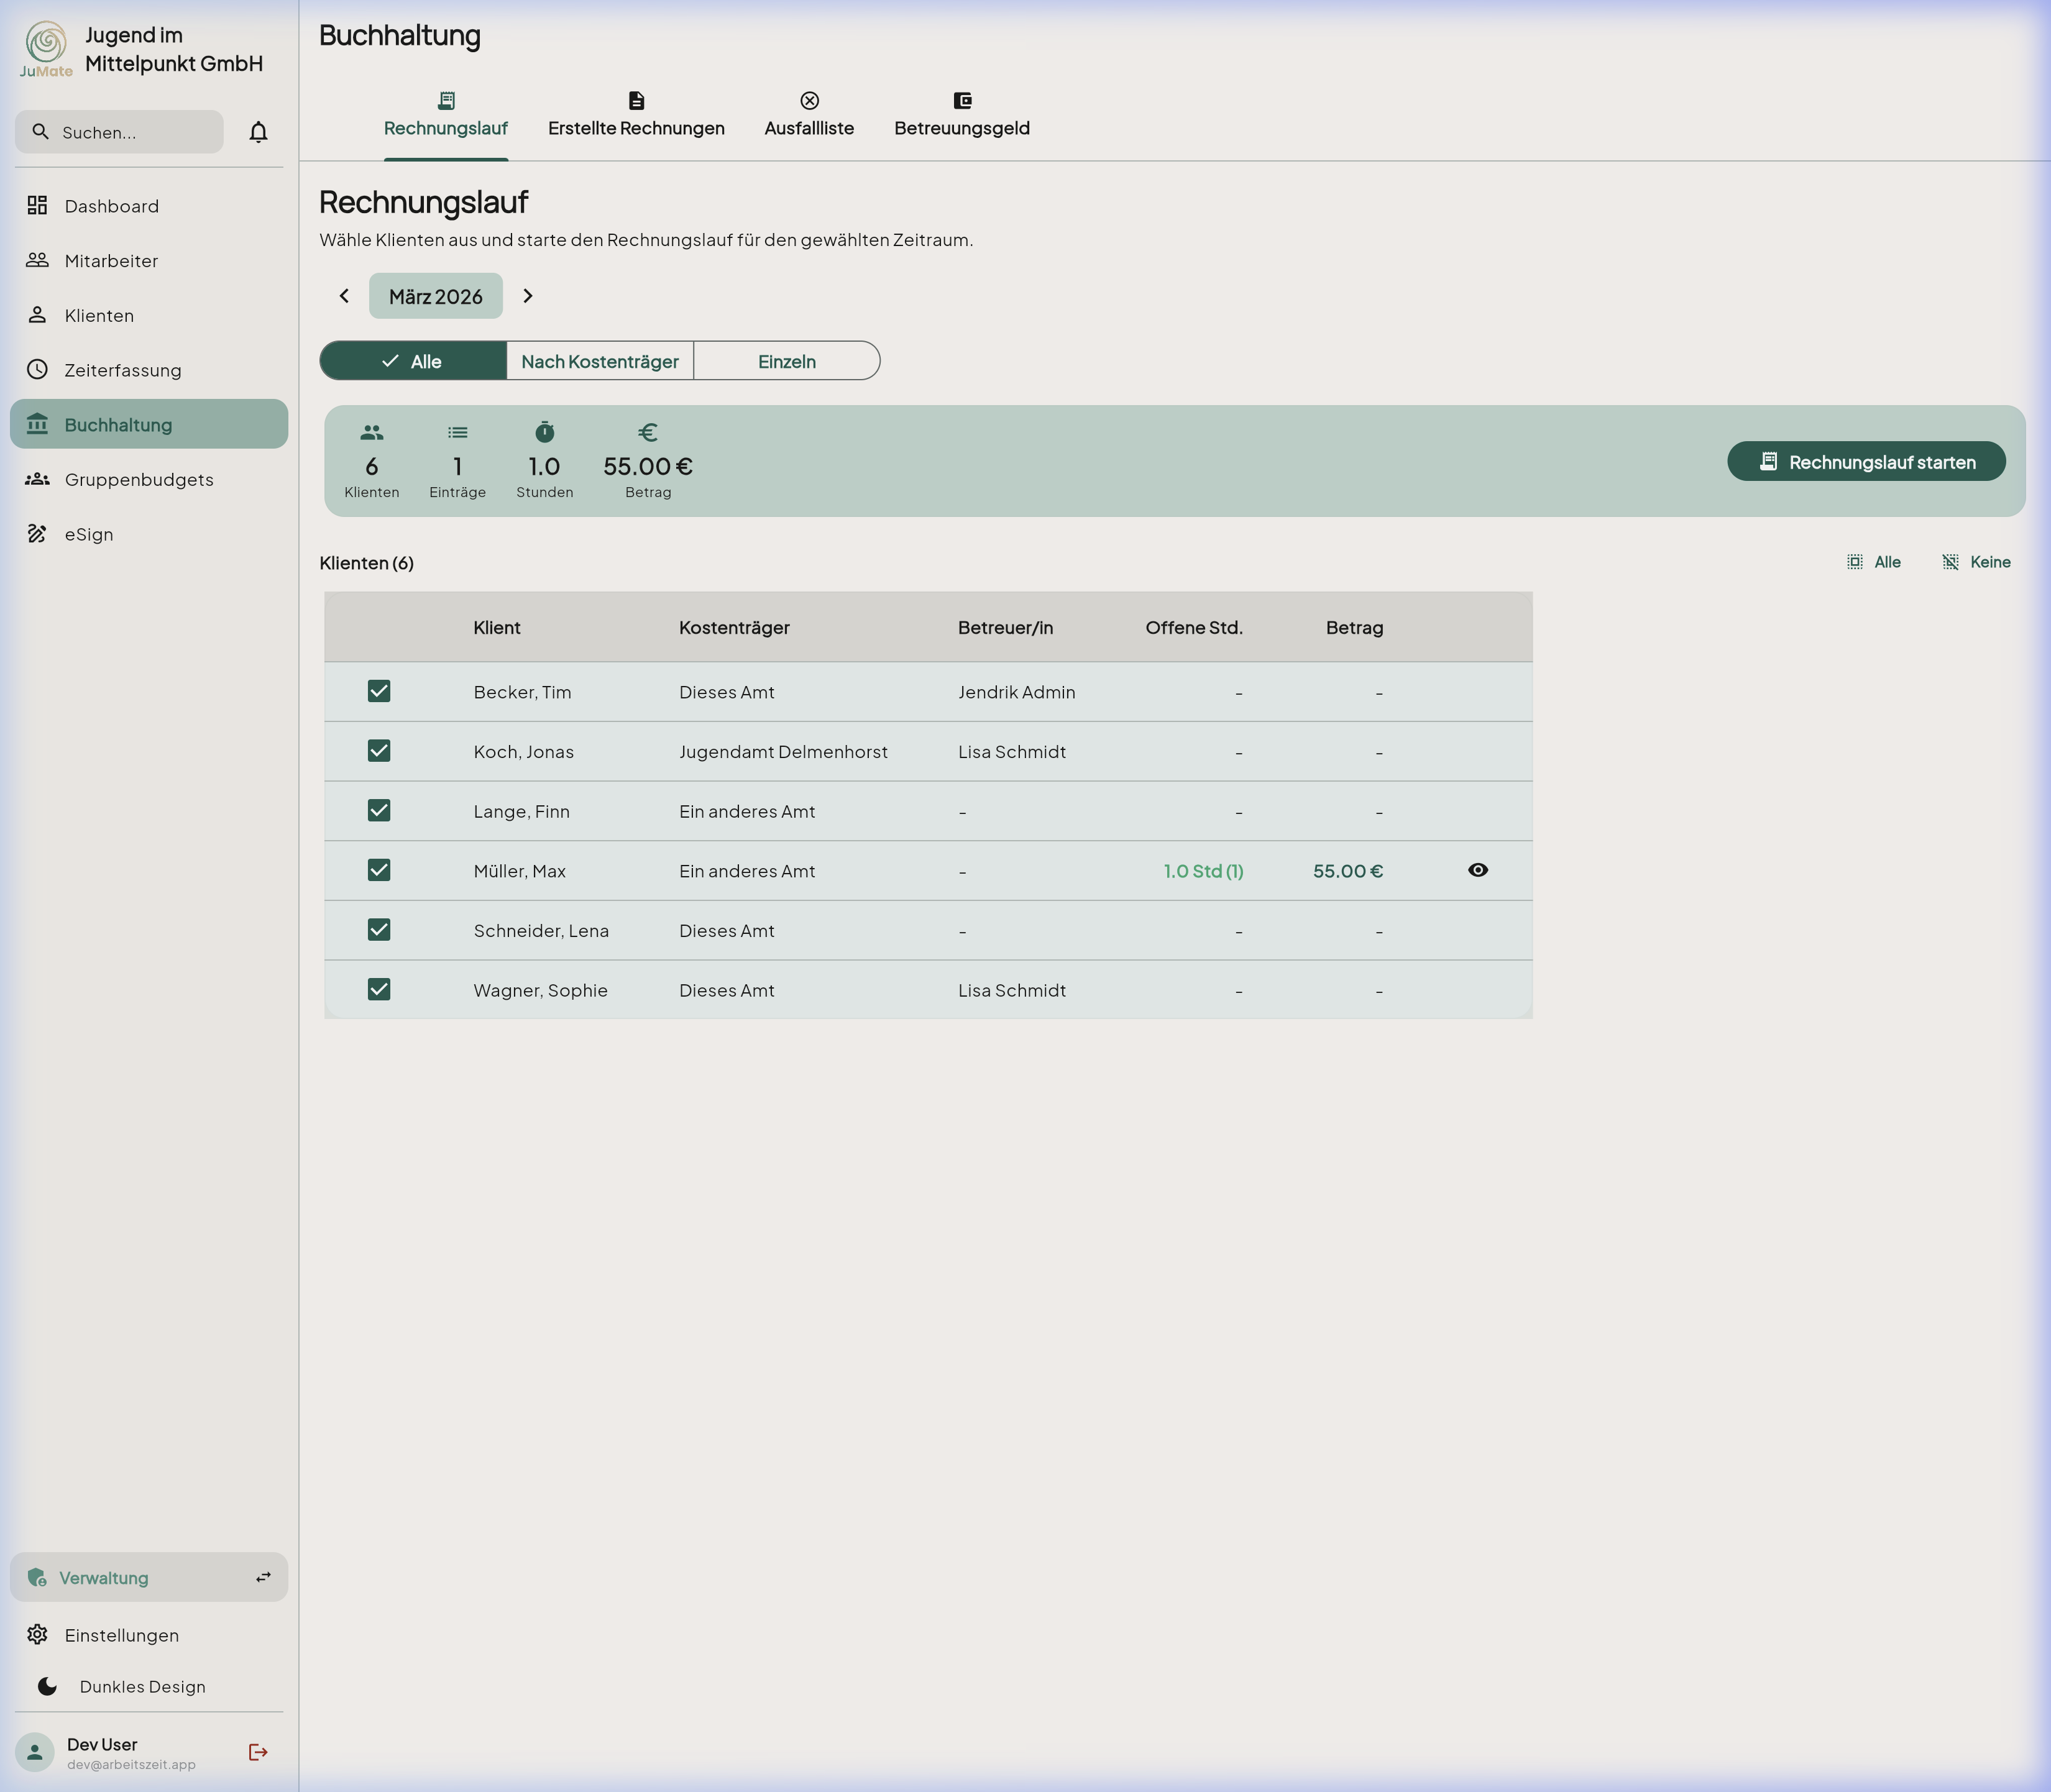View details for Müller, Max's row via the eye icon
This screenshot has height=1792, width=2051.
click(1477, 870)
